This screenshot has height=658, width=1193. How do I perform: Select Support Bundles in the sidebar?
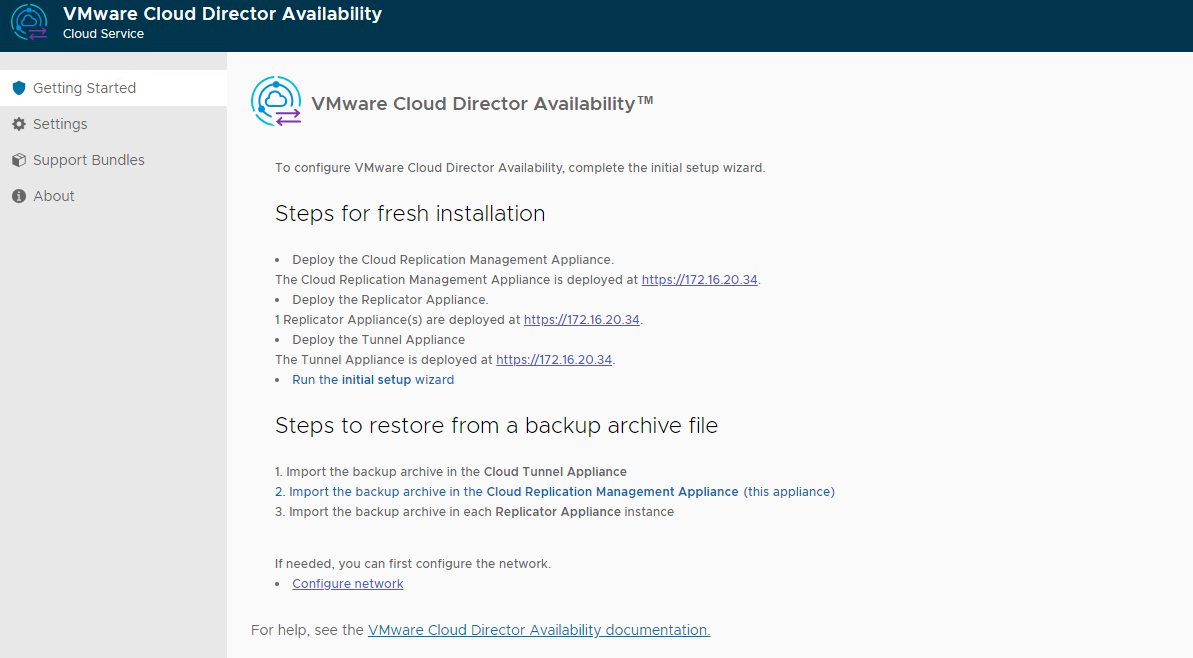click(89, 159)
